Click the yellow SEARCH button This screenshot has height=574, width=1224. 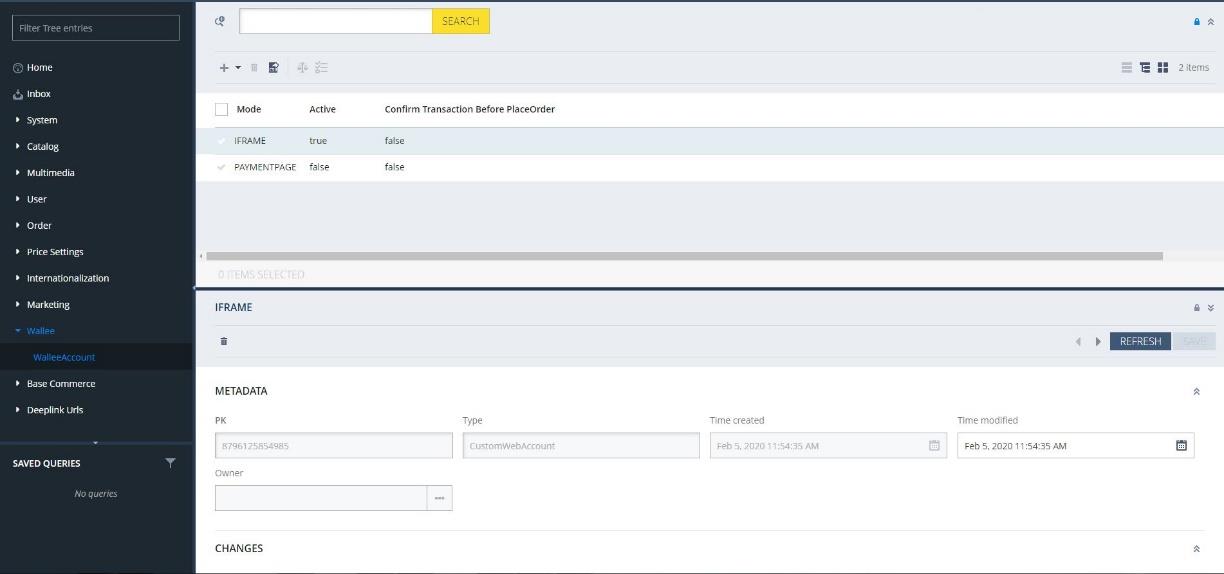(460, 21)
